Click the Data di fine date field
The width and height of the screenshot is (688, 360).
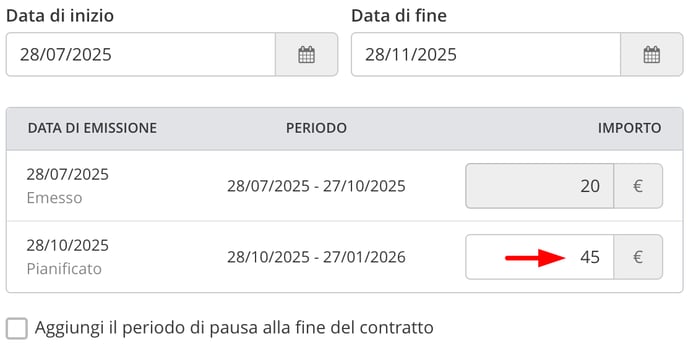pos(486,54)
